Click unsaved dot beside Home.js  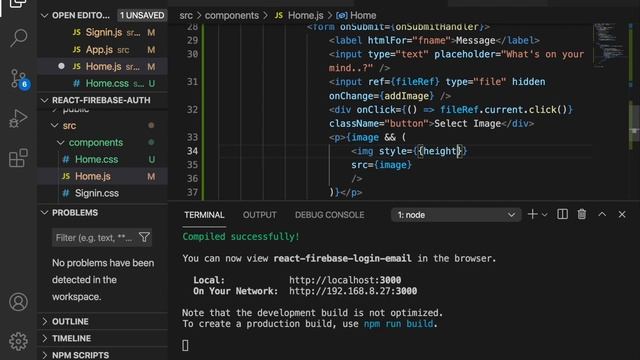61,66
